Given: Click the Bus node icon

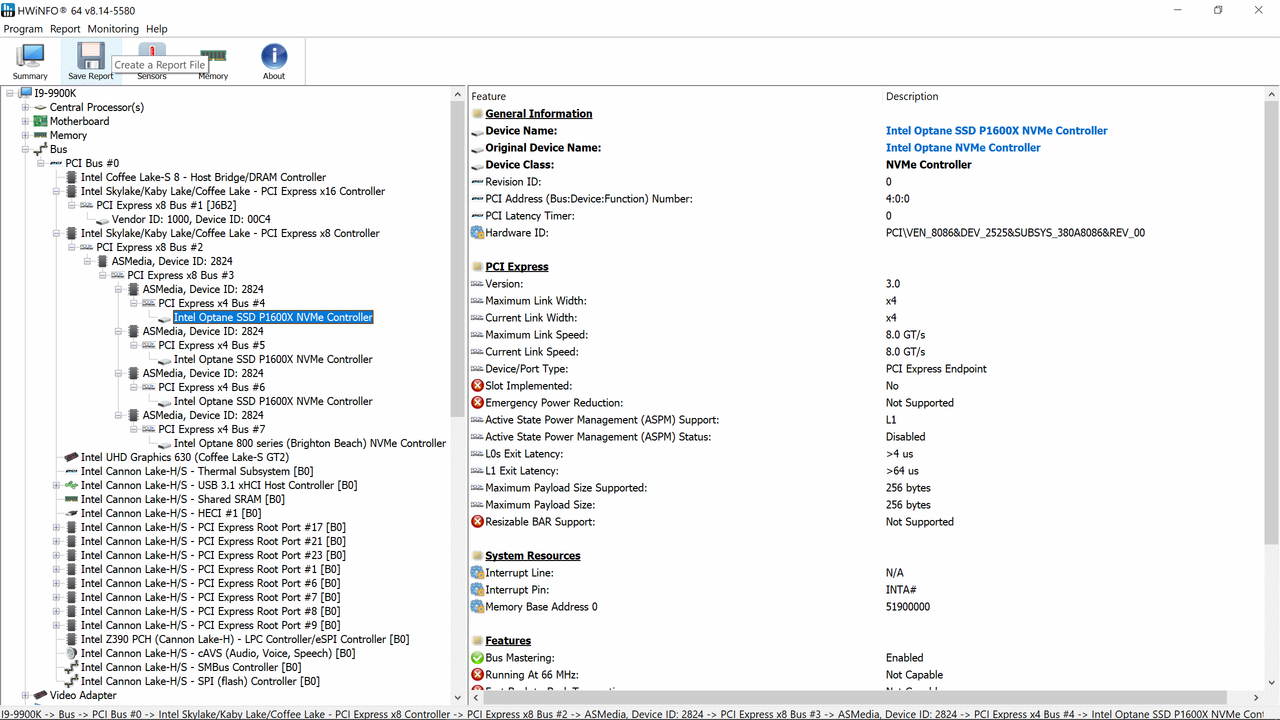Looking at the screenshot, I should (x=40, y=149).
